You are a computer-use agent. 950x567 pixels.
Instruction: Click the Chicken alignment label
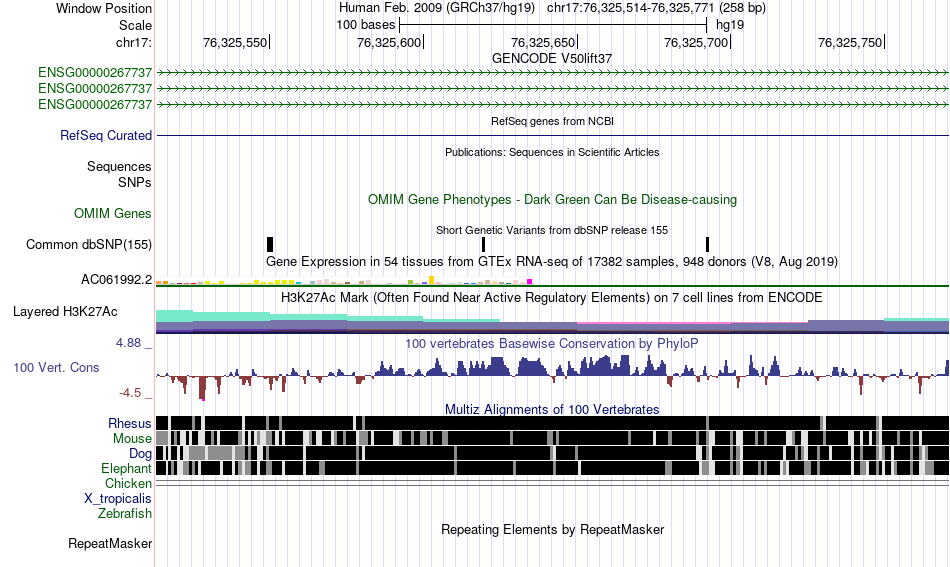coord(128,483)
